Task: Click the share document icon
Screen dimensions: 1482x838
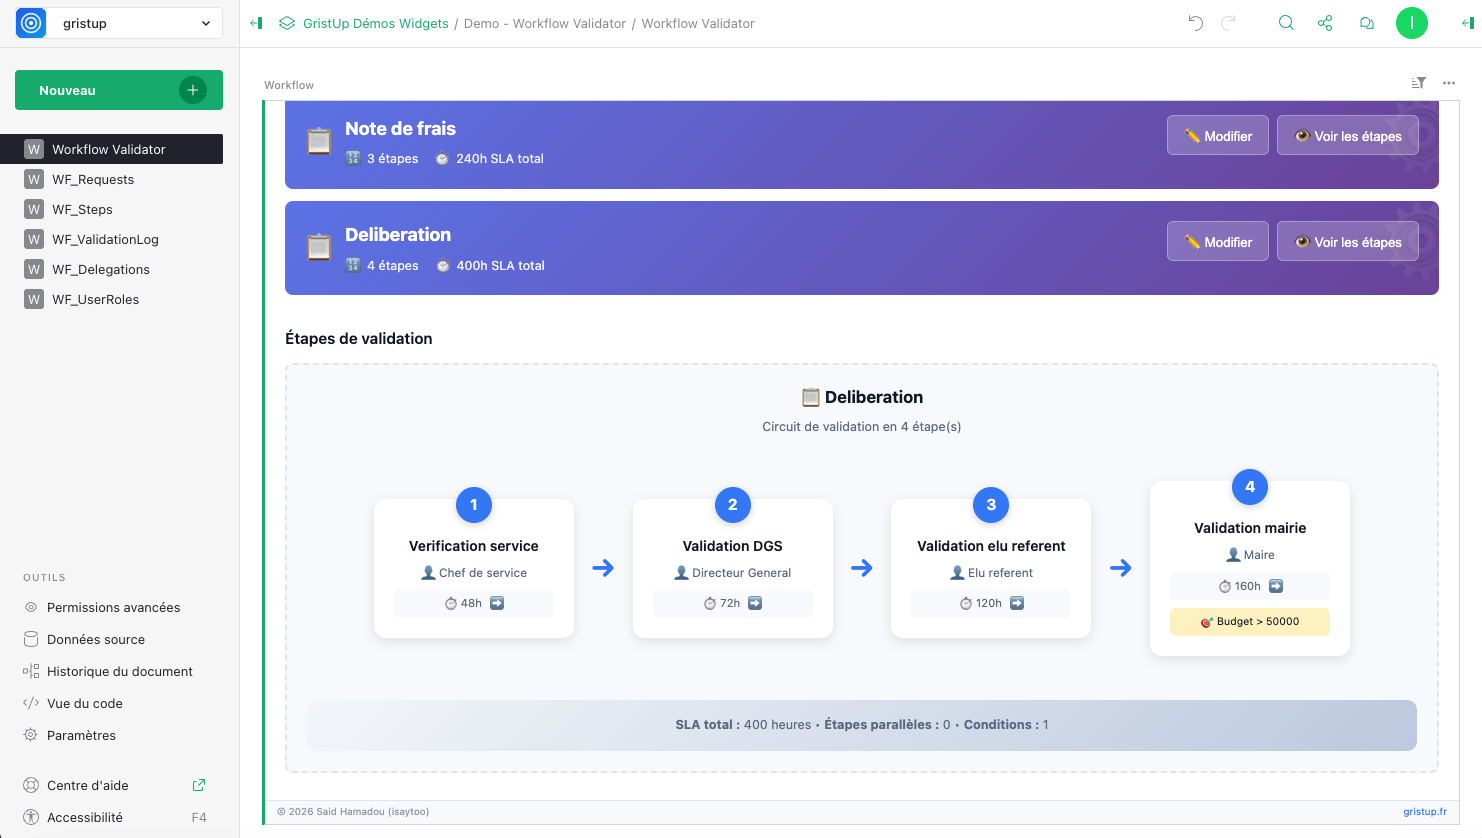Action: tap(1325, 23)
